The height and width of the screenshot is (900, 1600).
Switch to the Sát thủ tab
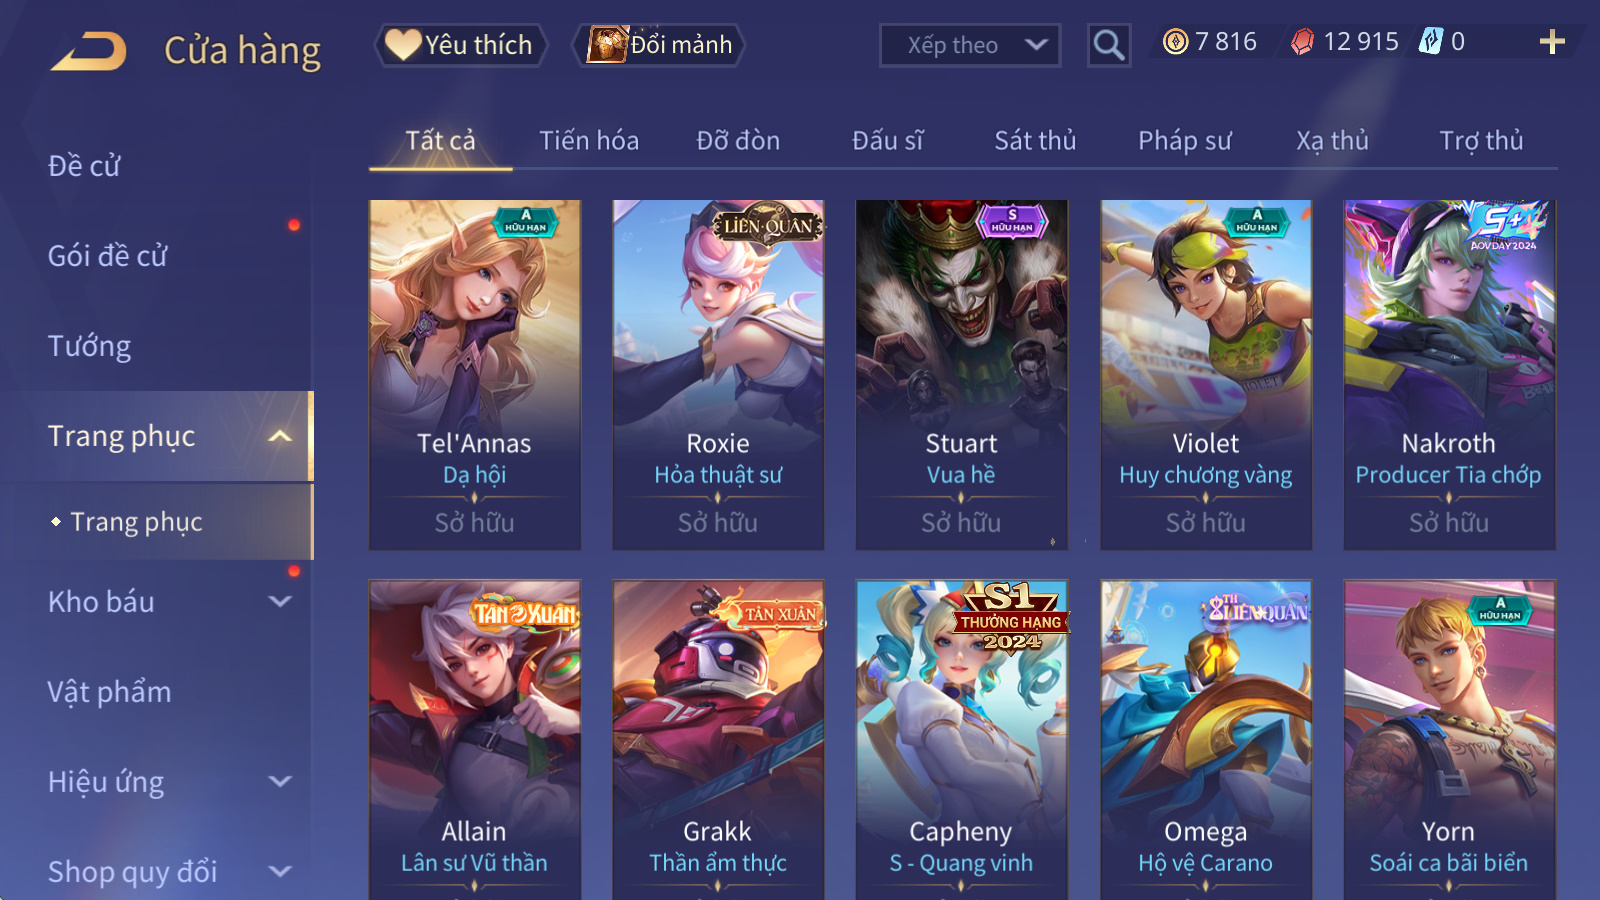[x=1035, y=140]
